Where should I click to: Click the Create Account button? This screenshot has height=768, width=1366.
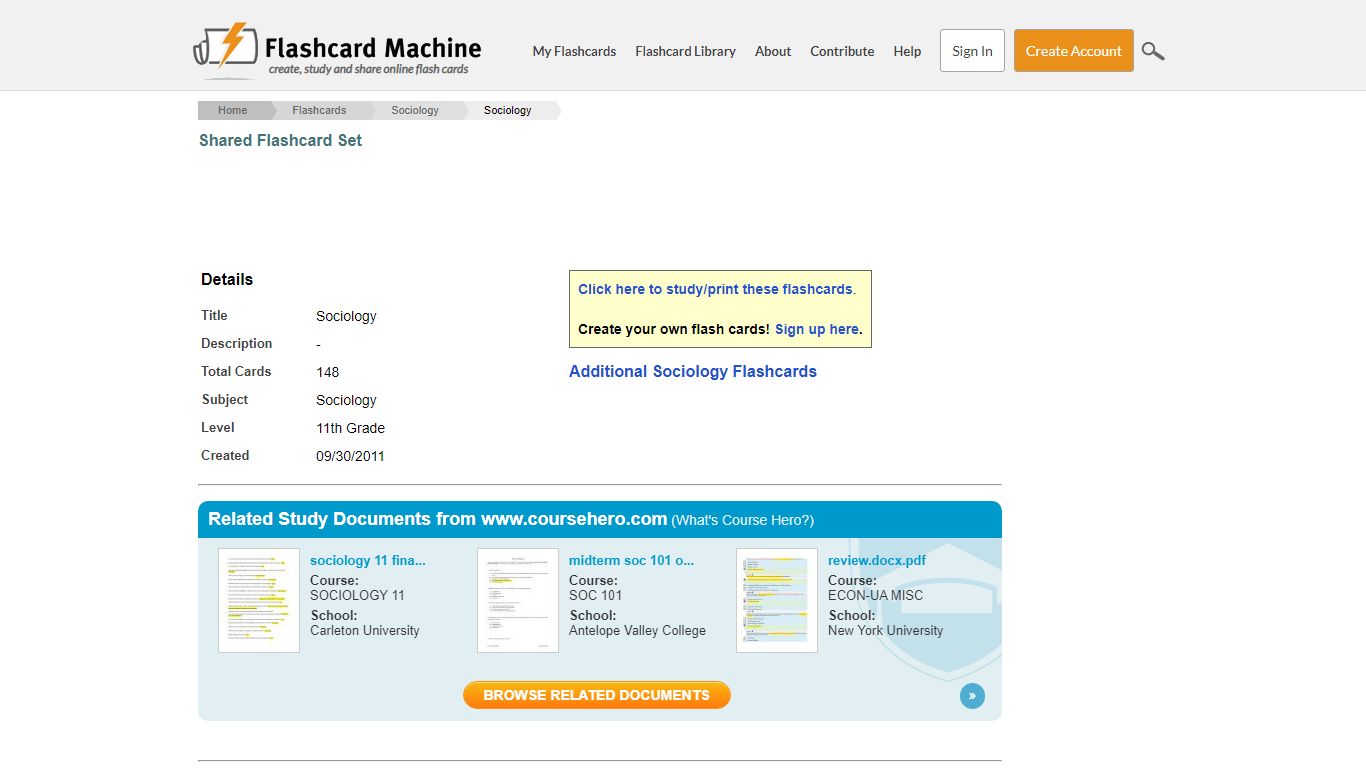click(1074, 51)
